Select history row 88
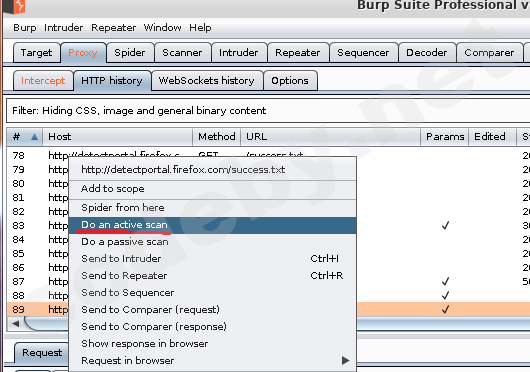Screen dimensions: 530x372 (18, 296)
